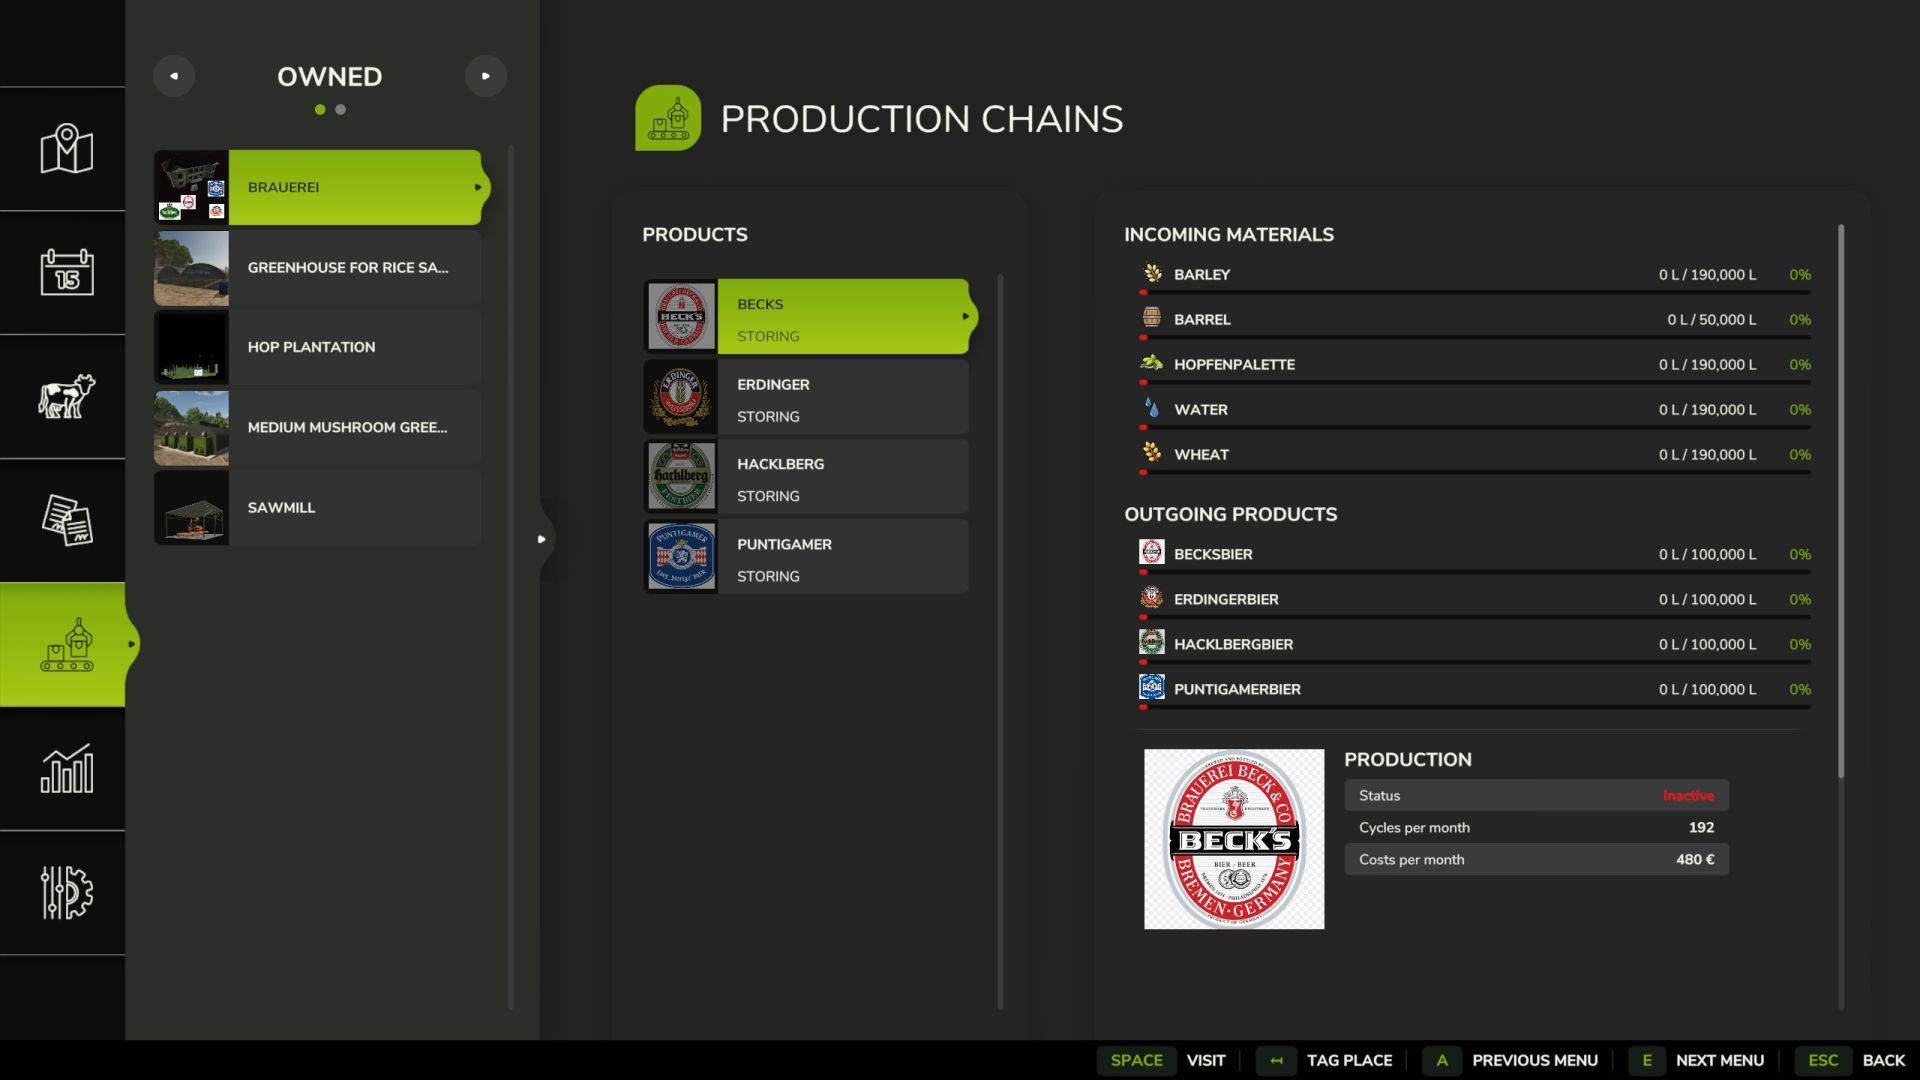
Task: Click the materials panel vertical scrollbar
Action: pyautogui.click(x=1841, y=500)
